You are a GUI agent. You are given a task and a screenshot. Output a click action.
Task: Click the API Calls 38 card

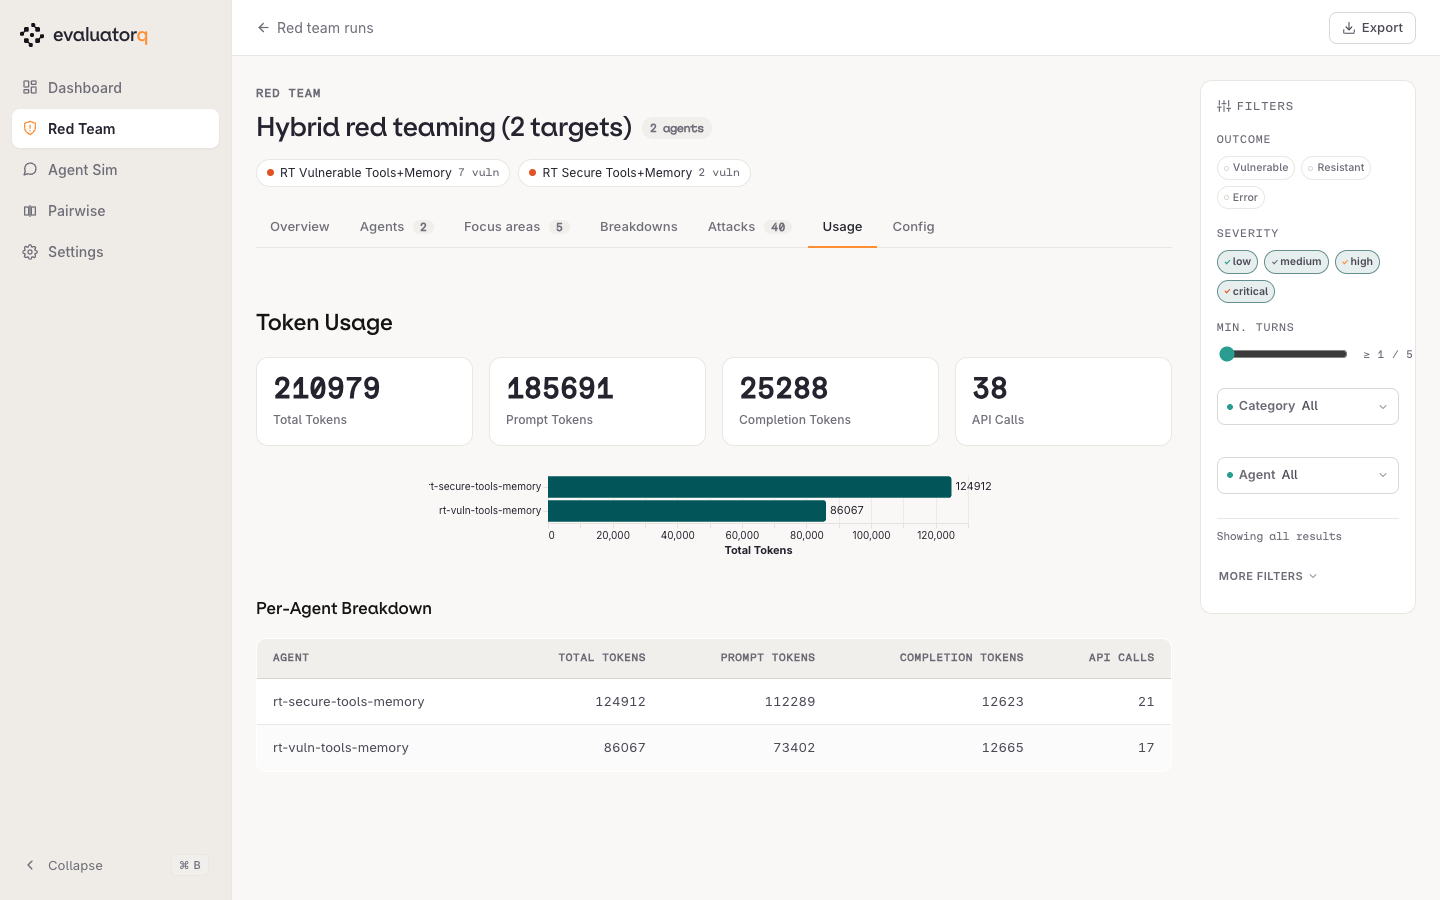(x=1063, y=401)
